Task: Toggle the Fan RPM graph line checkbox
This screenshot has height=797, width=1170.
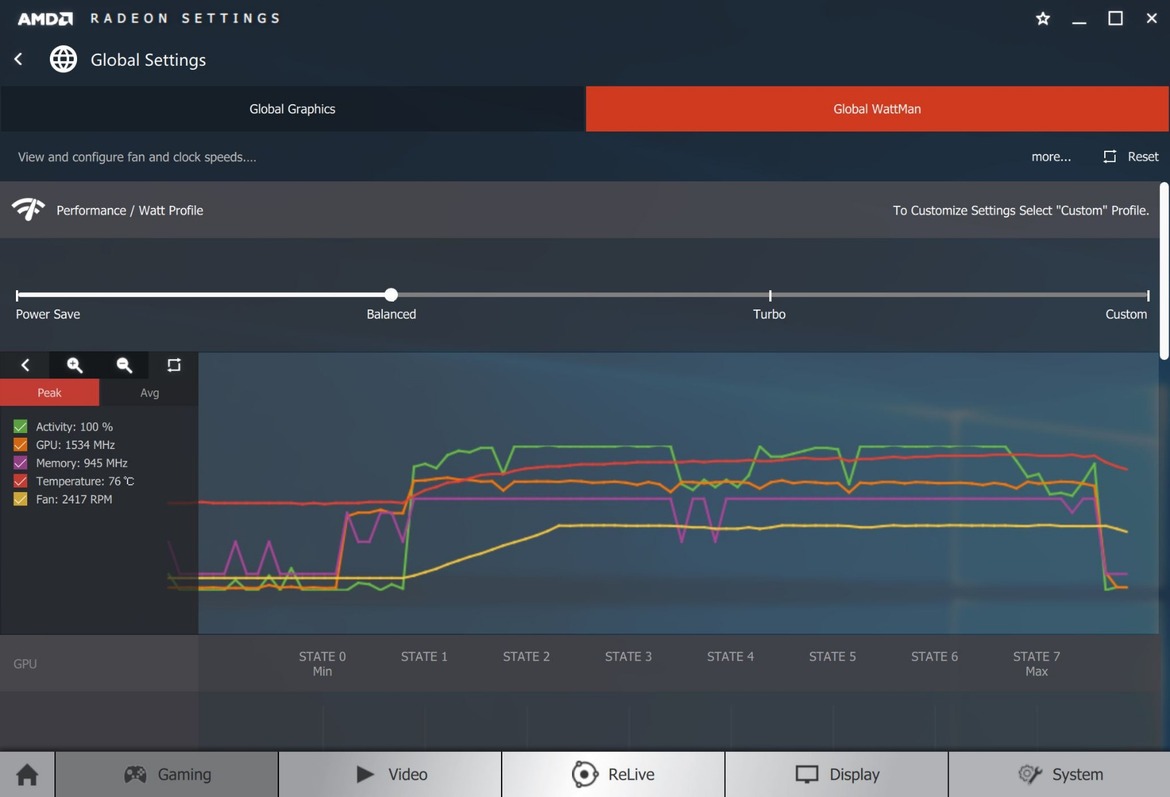Action: (x=20, y=499)
